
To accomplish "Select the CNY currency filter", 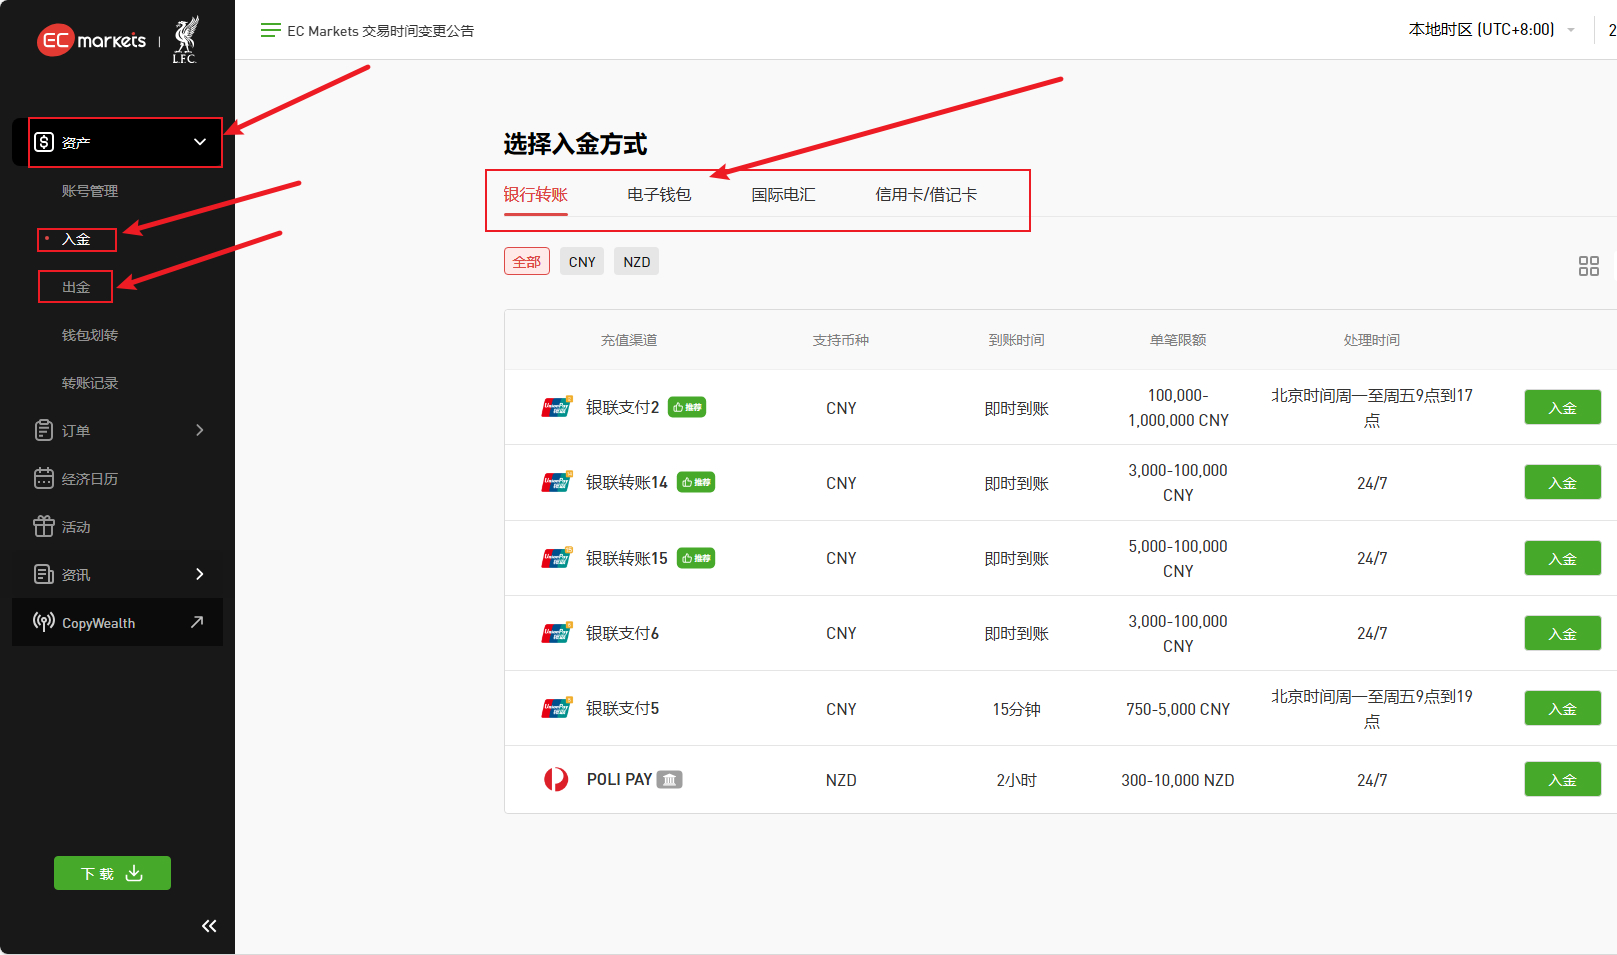I will pos(581,261).
